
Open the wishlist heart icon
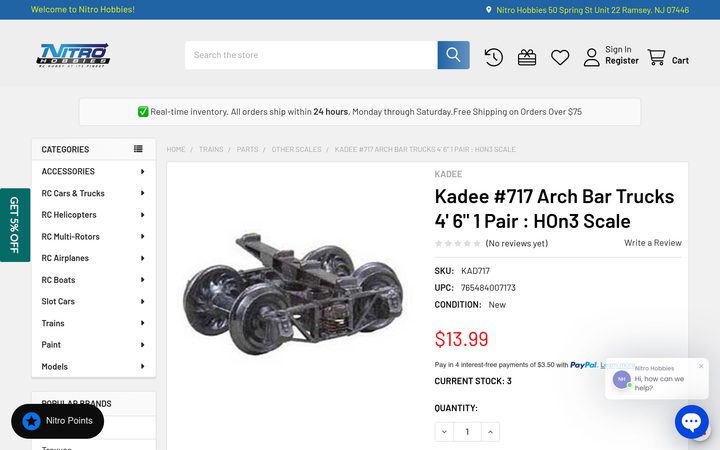[560, 57]
